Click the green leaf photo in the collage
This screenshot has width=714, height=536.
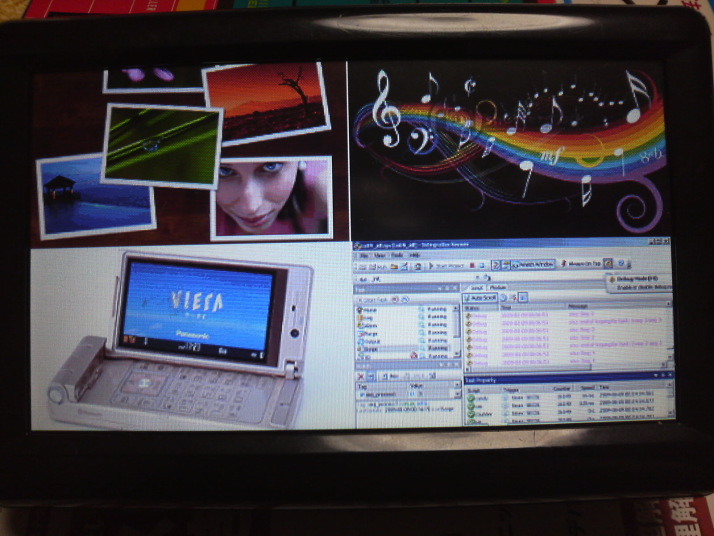(x=162, y=146)
